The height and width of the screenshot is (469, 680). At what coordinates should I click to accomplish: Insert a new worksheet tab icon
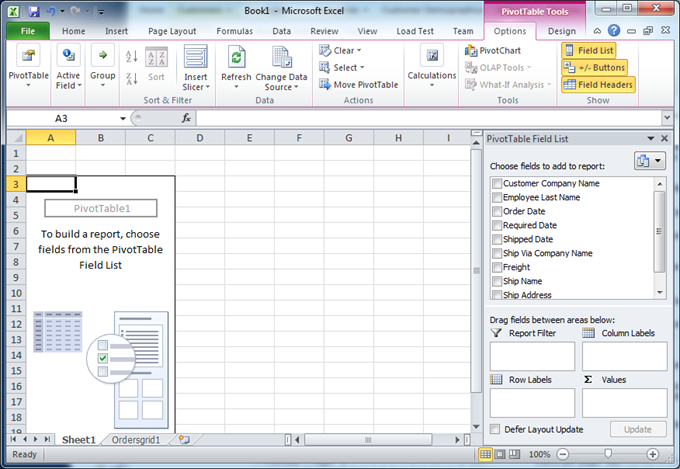[x=184, y=440]
